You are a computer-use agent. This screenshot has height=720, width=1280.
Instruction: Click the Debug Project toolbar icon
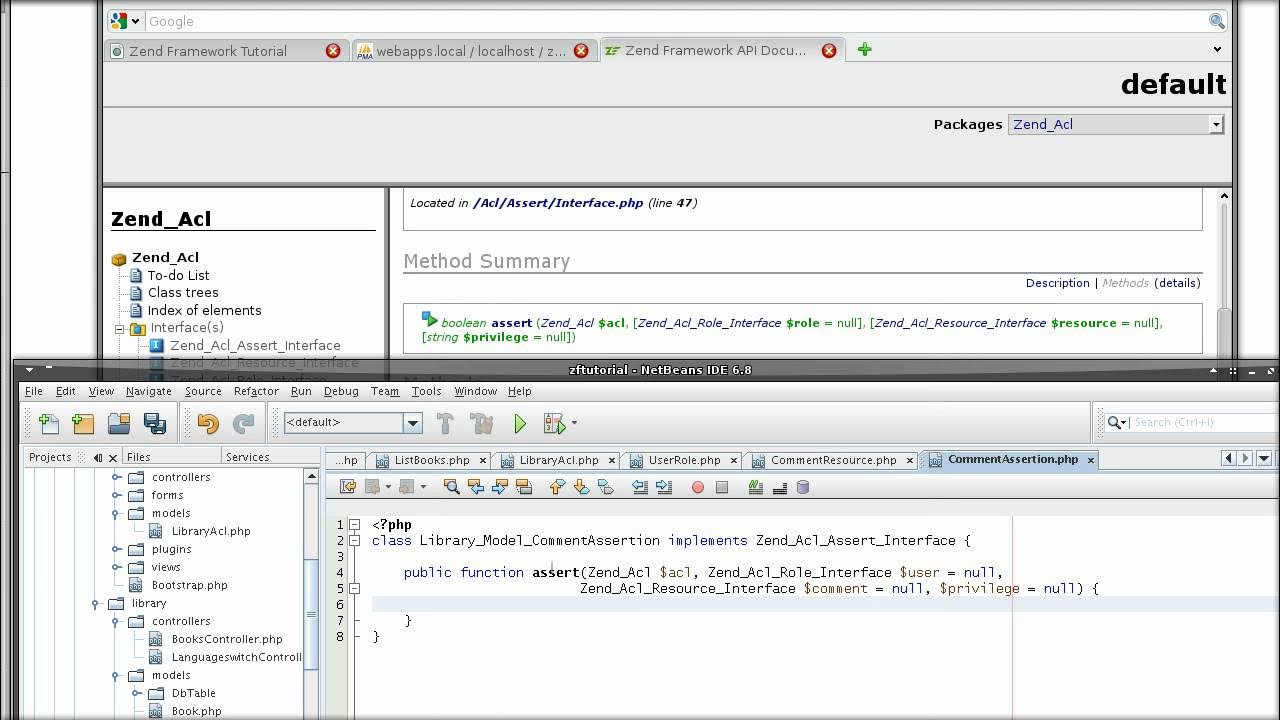pyautogui.click(x=554, y=424)
